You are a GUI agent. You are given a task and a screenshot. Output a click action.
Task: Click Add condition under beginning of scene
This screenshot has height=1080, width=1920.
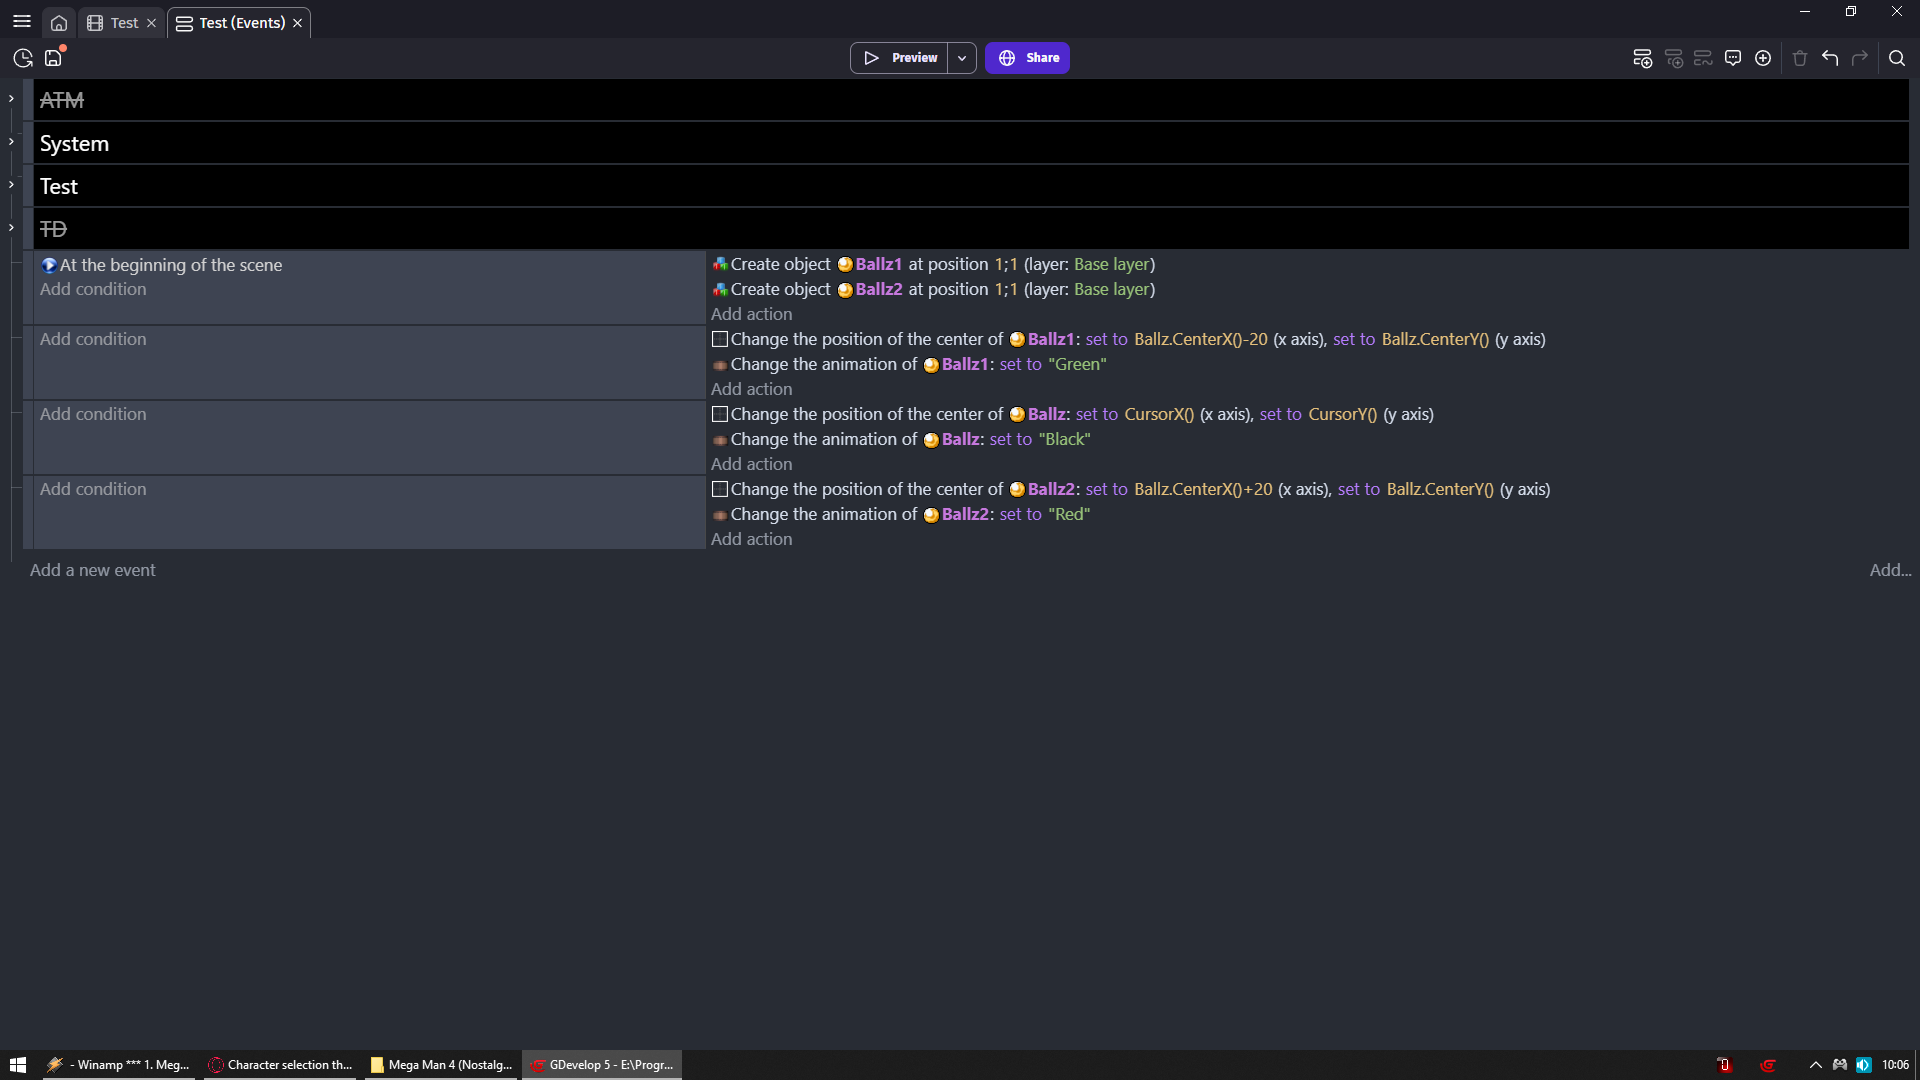(93, 289)
